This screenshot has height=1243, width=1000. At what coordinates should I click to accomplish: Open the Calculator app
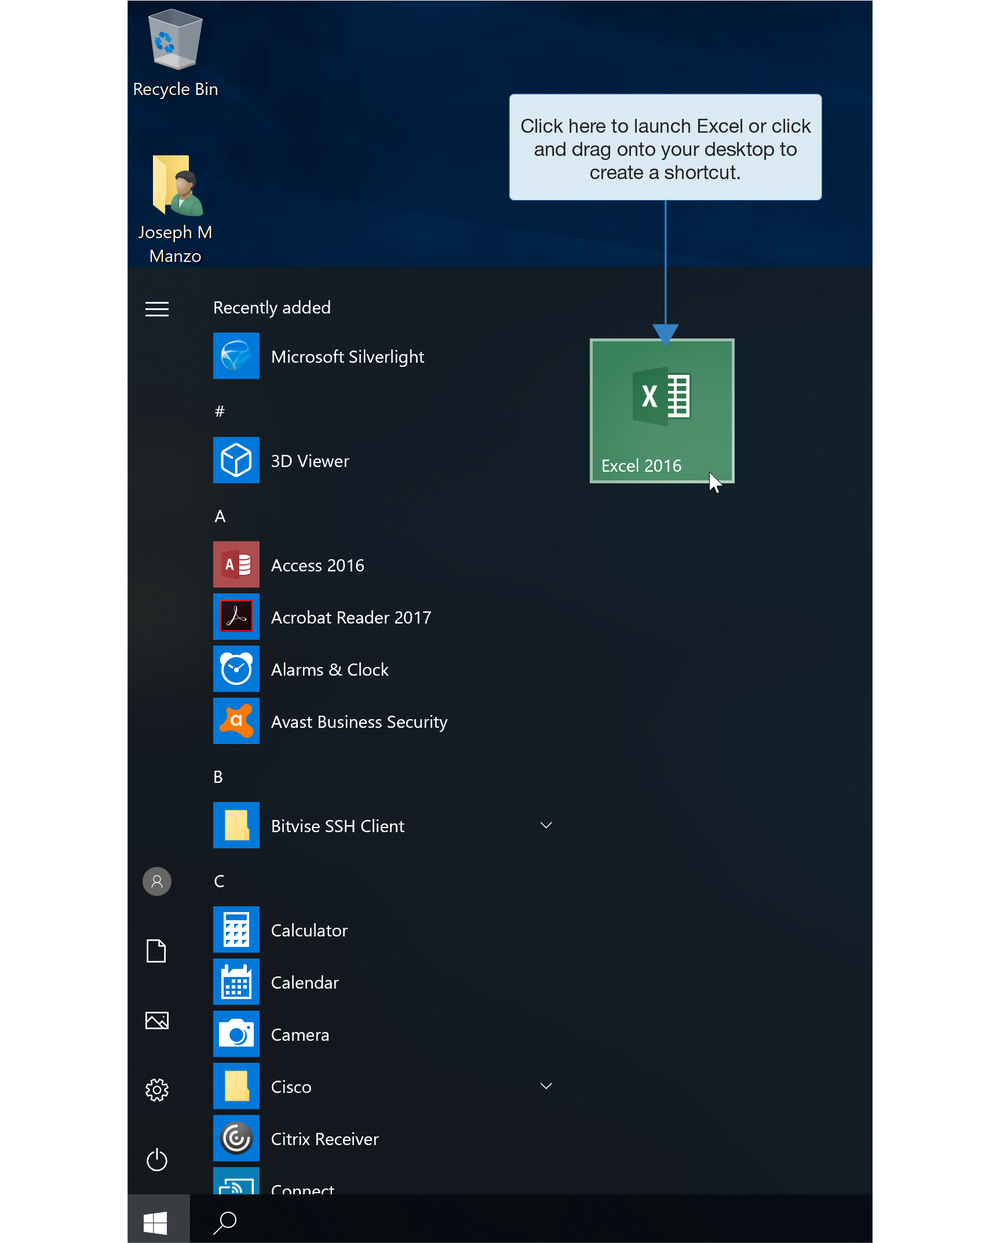pyautogui.click(x=308, y=930)
